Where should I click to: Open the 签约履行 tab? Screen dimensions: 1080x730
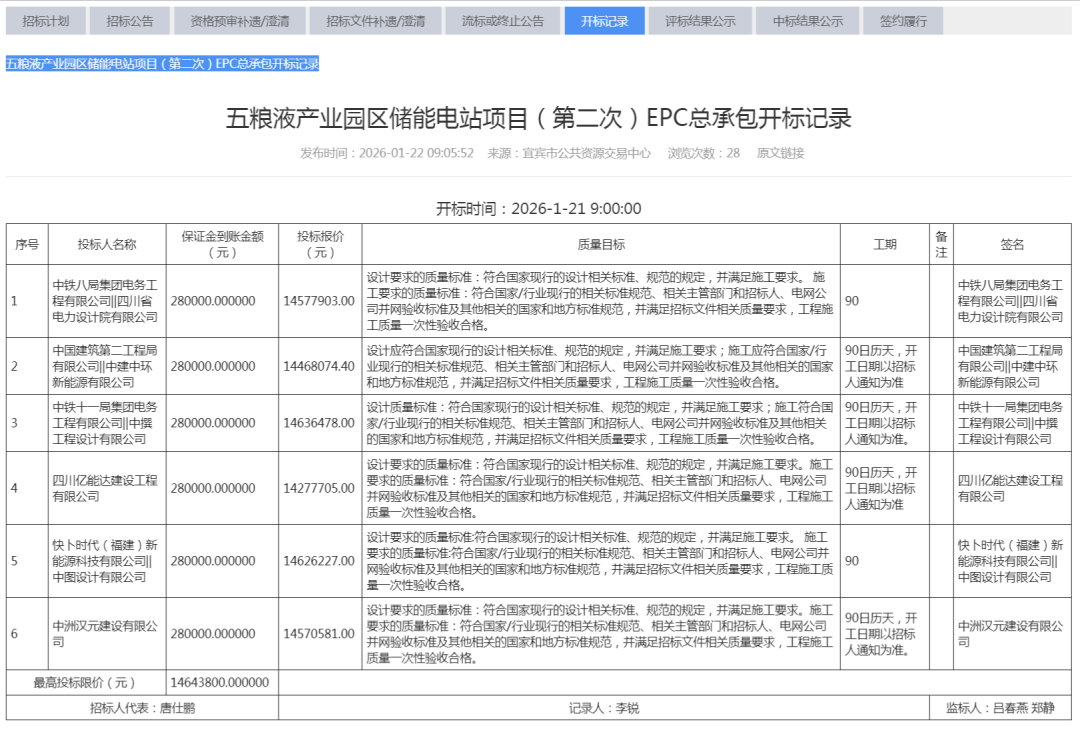point(903,21)
